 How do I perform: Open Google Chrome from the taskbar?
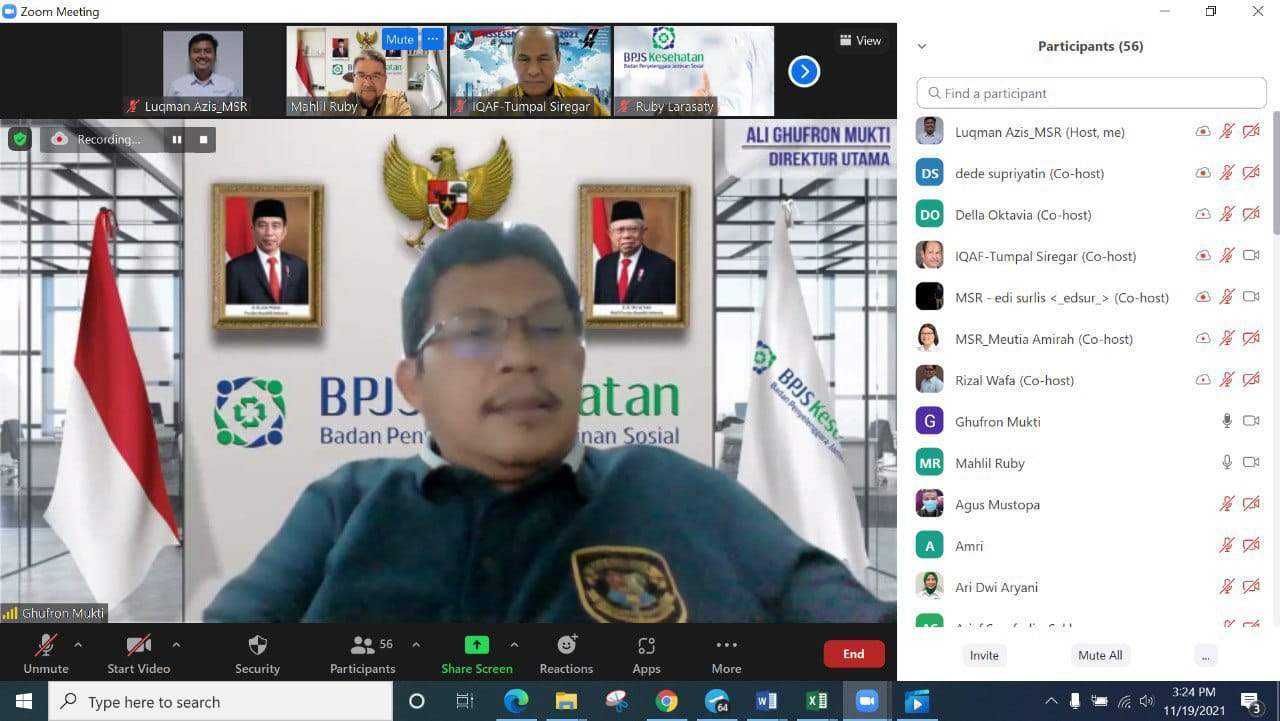click(x=667, y=702)
